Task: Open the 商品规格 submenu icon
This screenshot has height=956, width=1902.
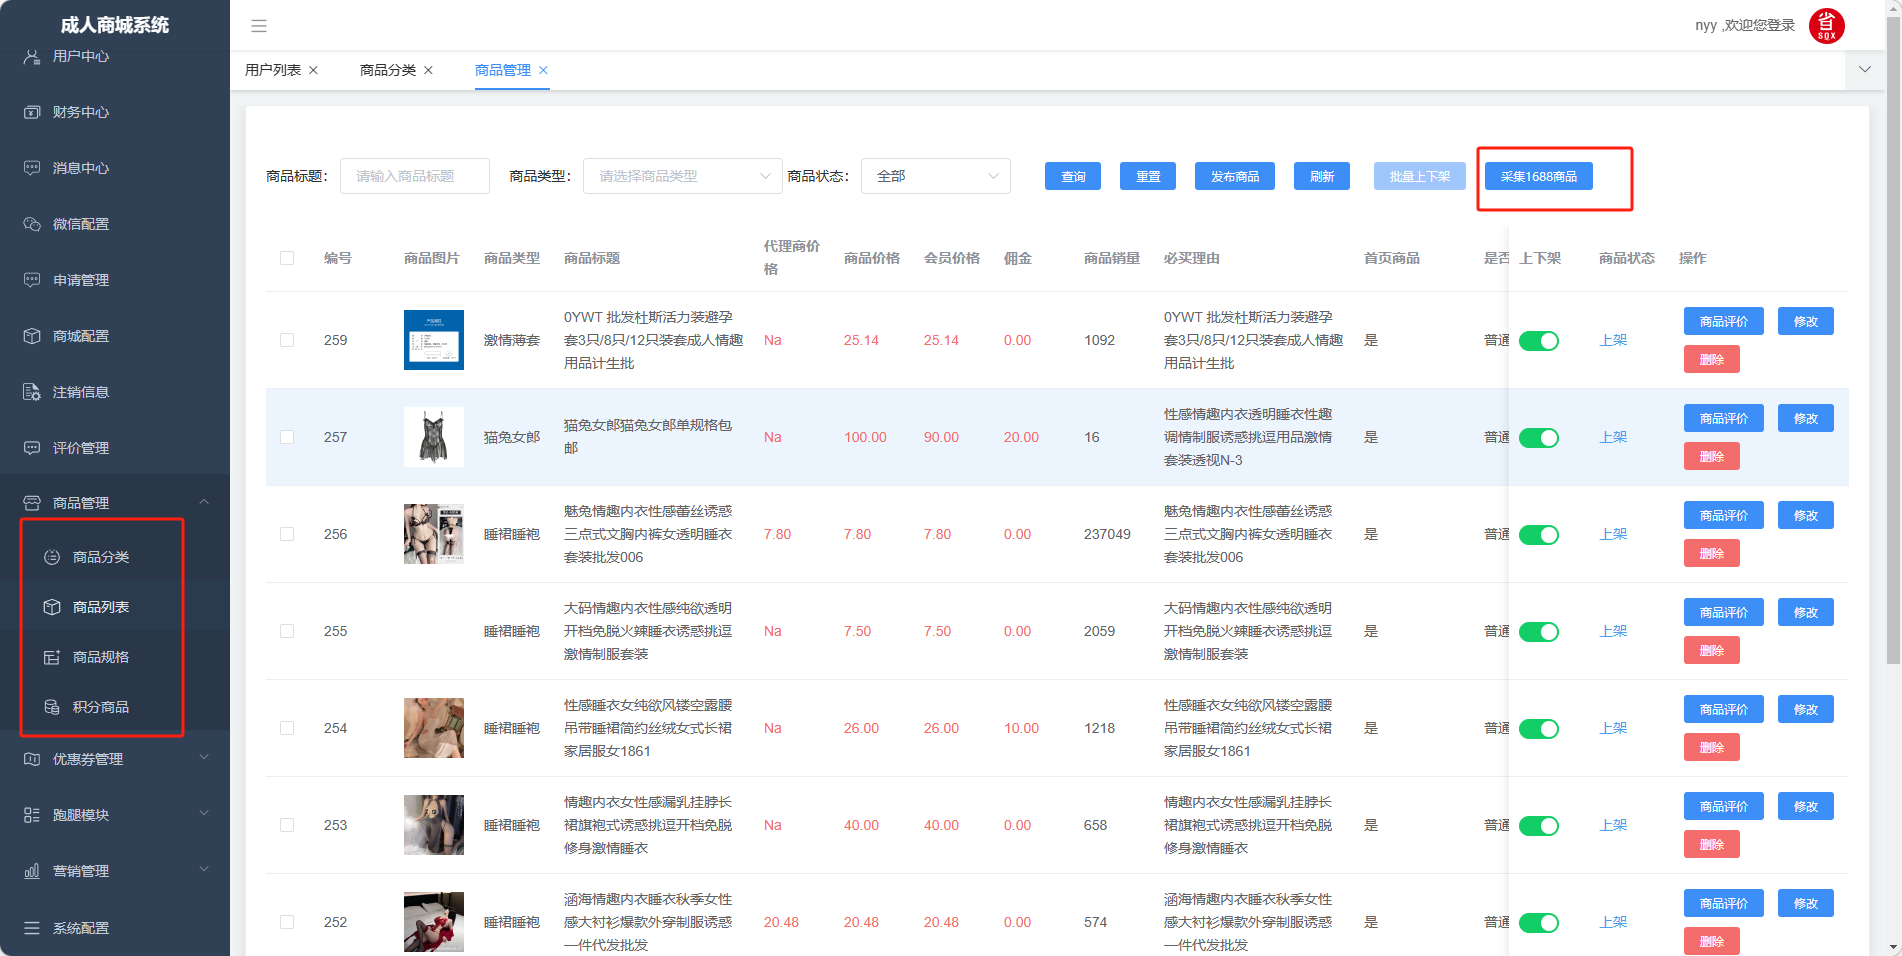Action: (x=52, y=657)
